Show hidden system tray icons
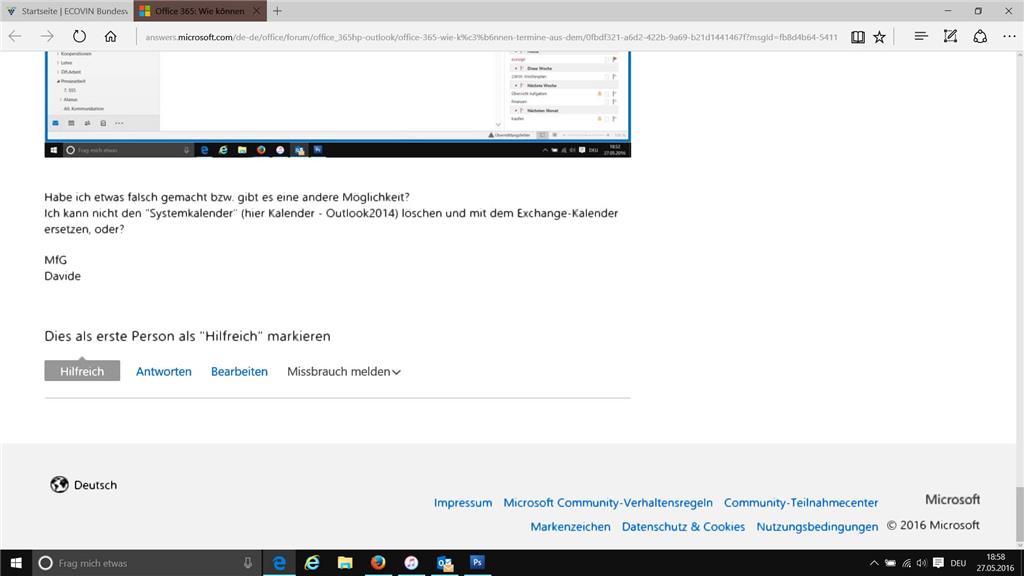 tap(874, 563)
